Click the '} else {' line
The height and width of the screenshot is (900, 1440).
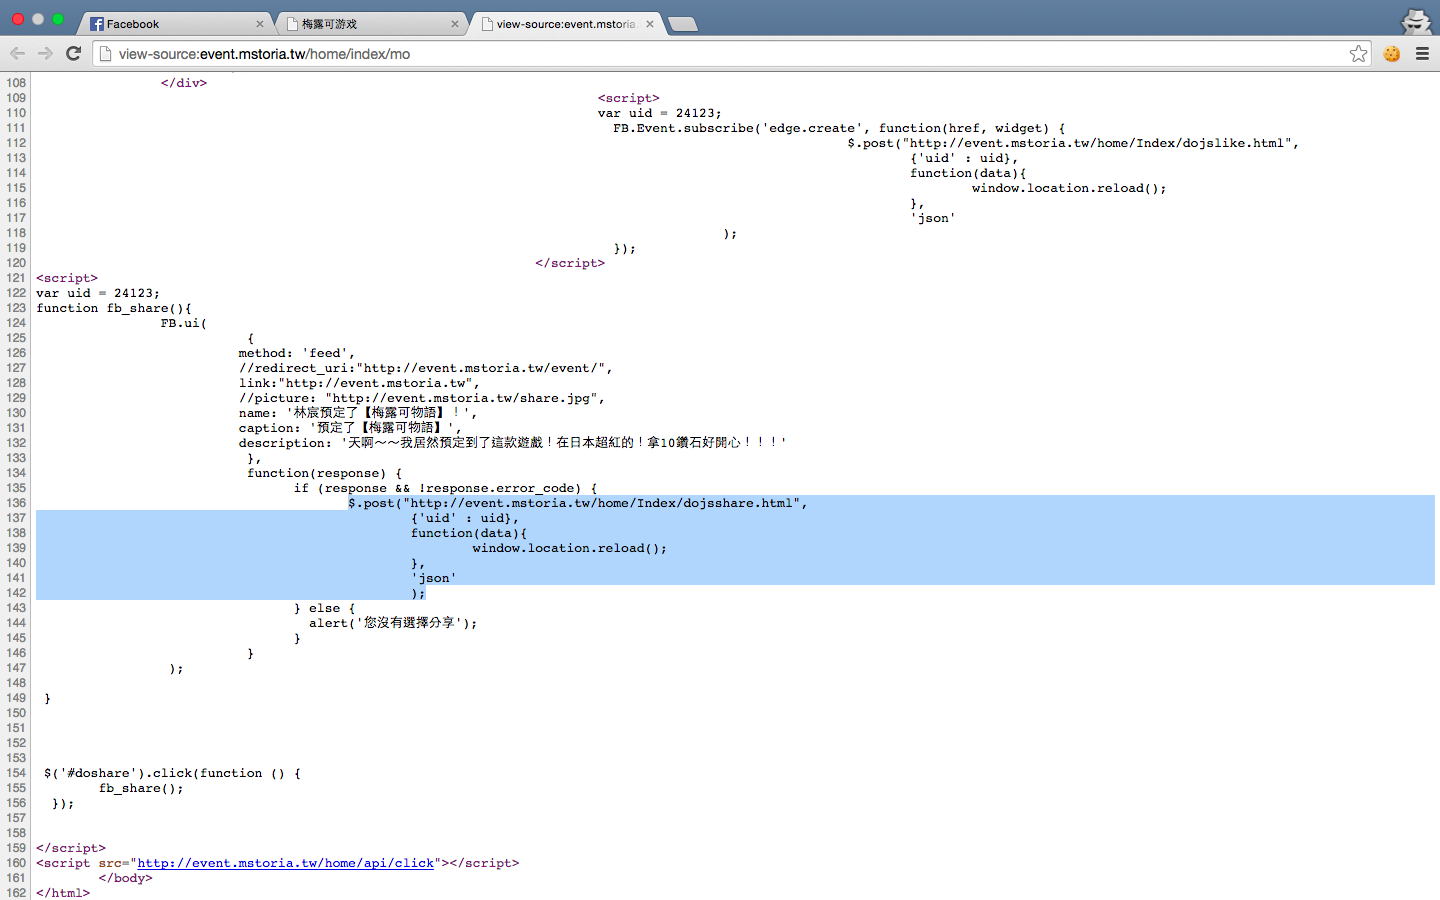coord(324,608)
